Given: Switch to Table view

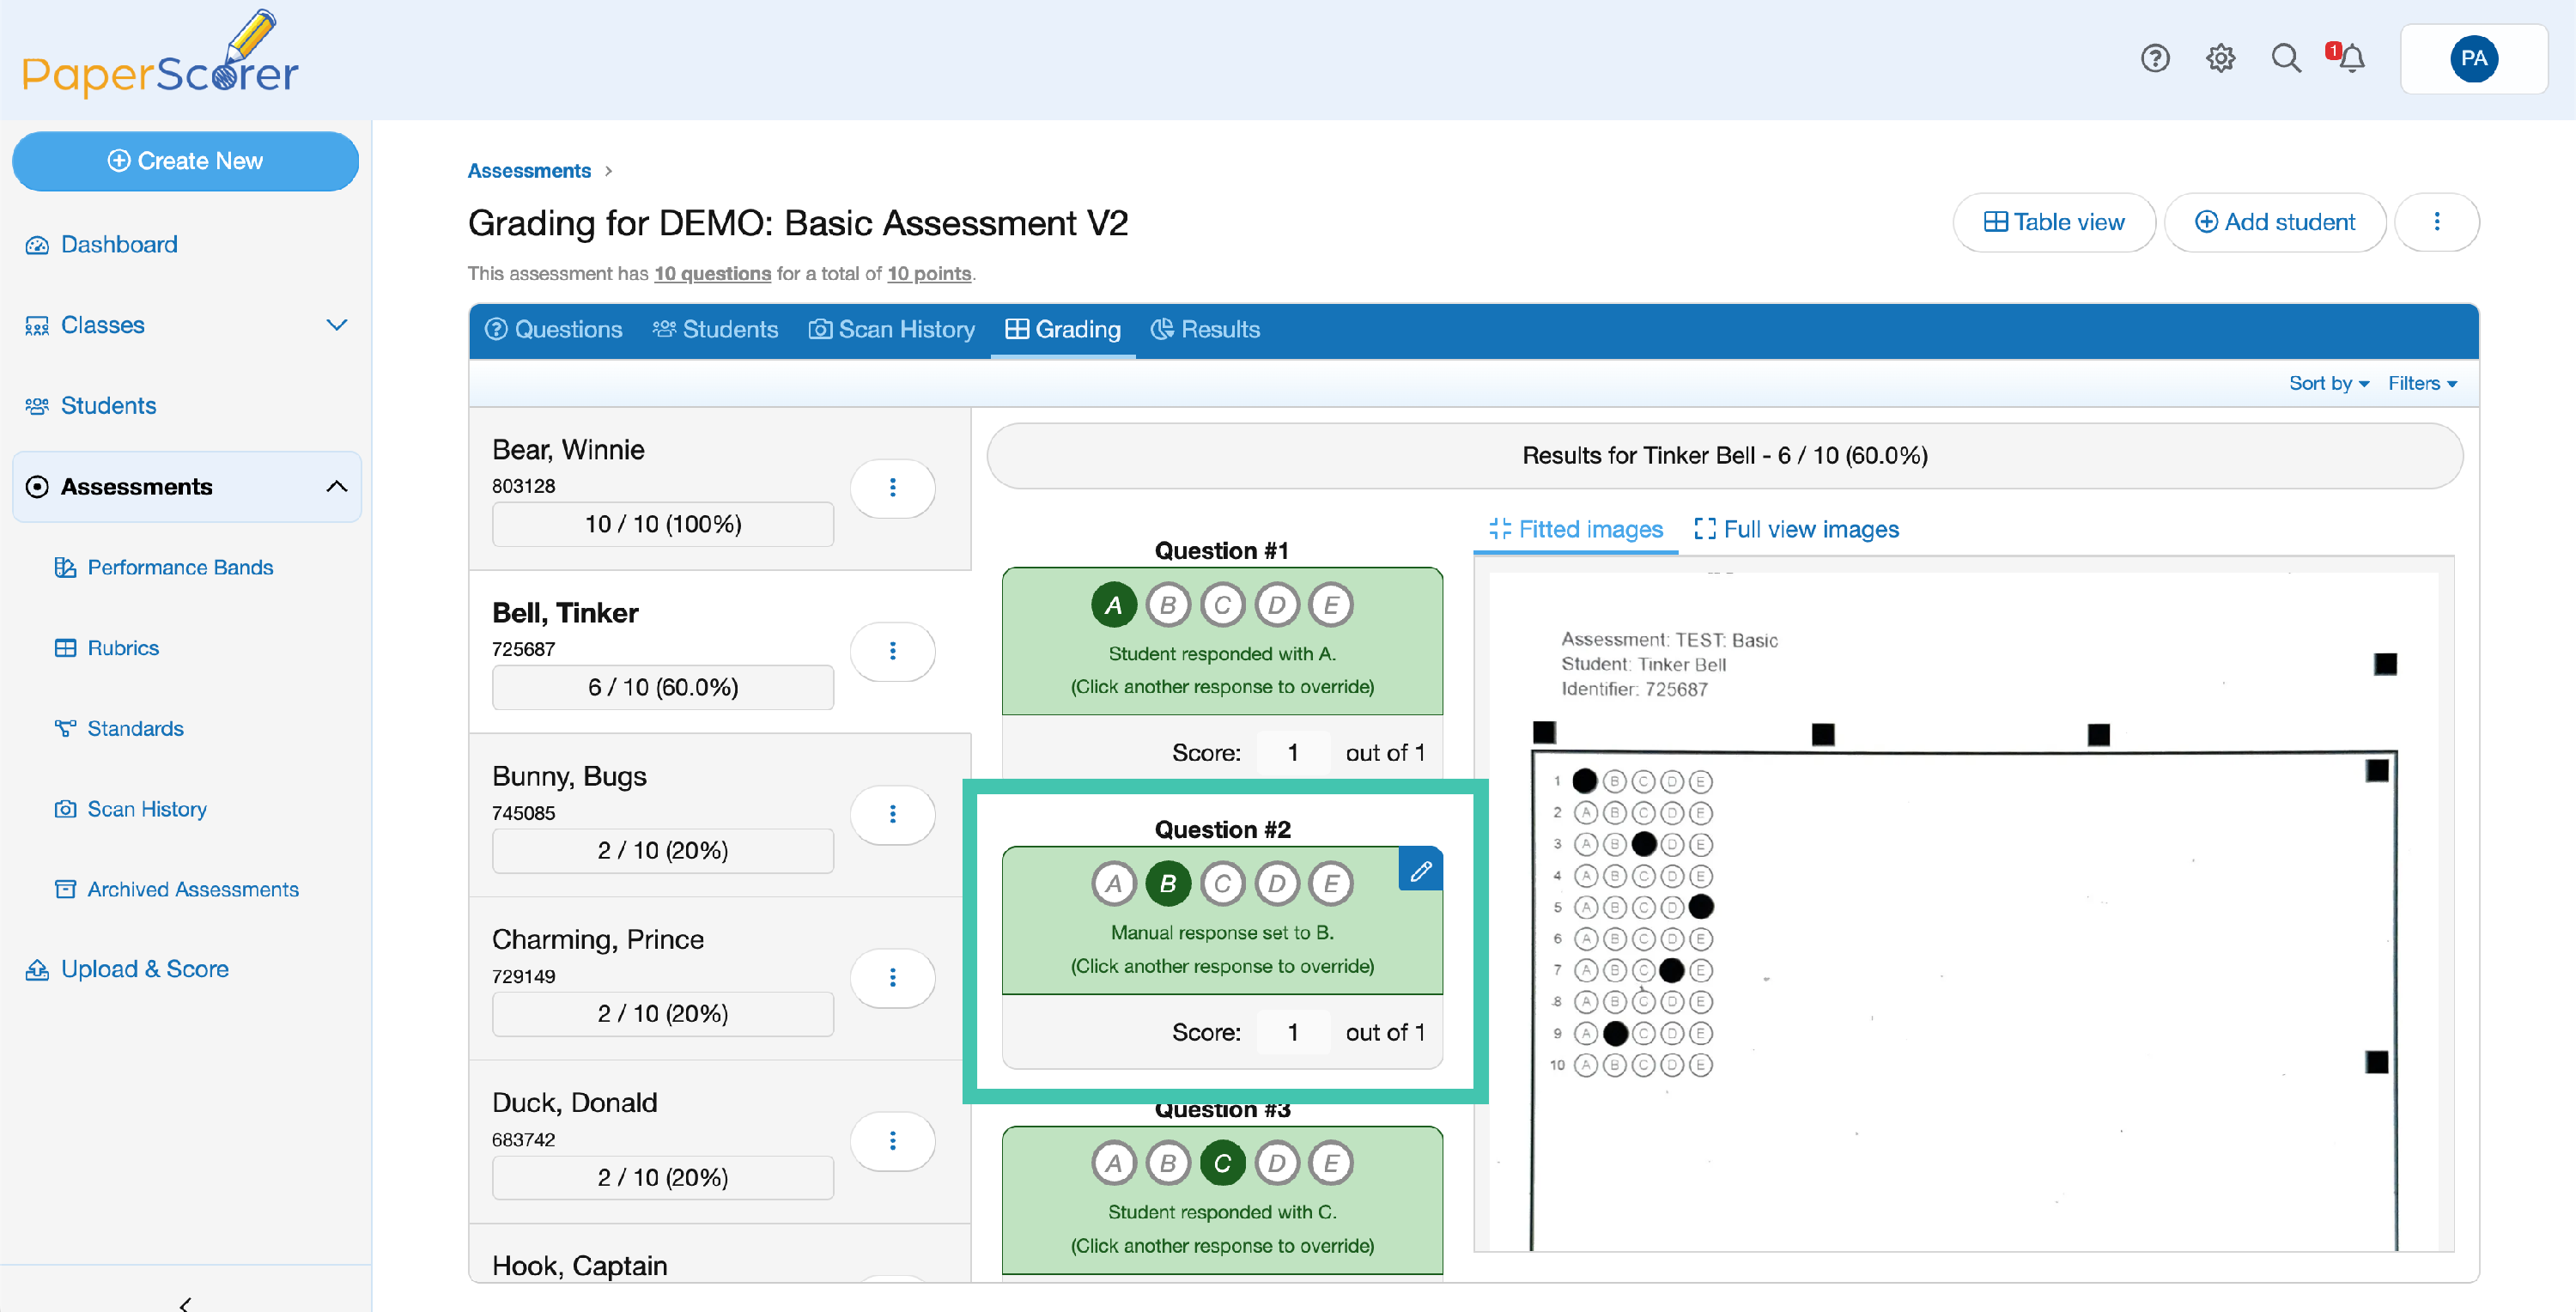Looking at the screenshot, I should 2054,222.
